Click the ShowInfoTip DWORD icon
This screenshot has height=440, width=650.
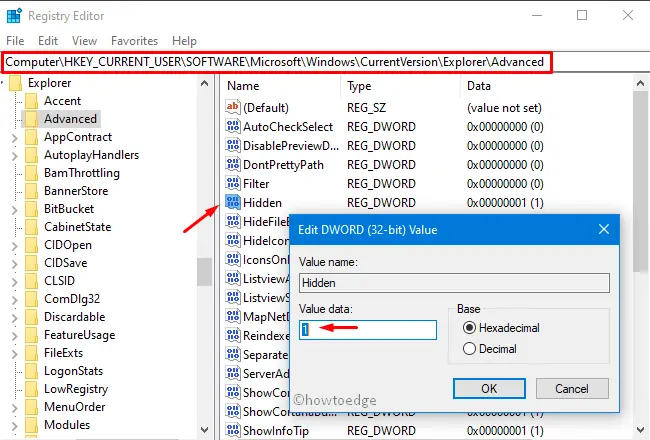(x=233, y=430)
